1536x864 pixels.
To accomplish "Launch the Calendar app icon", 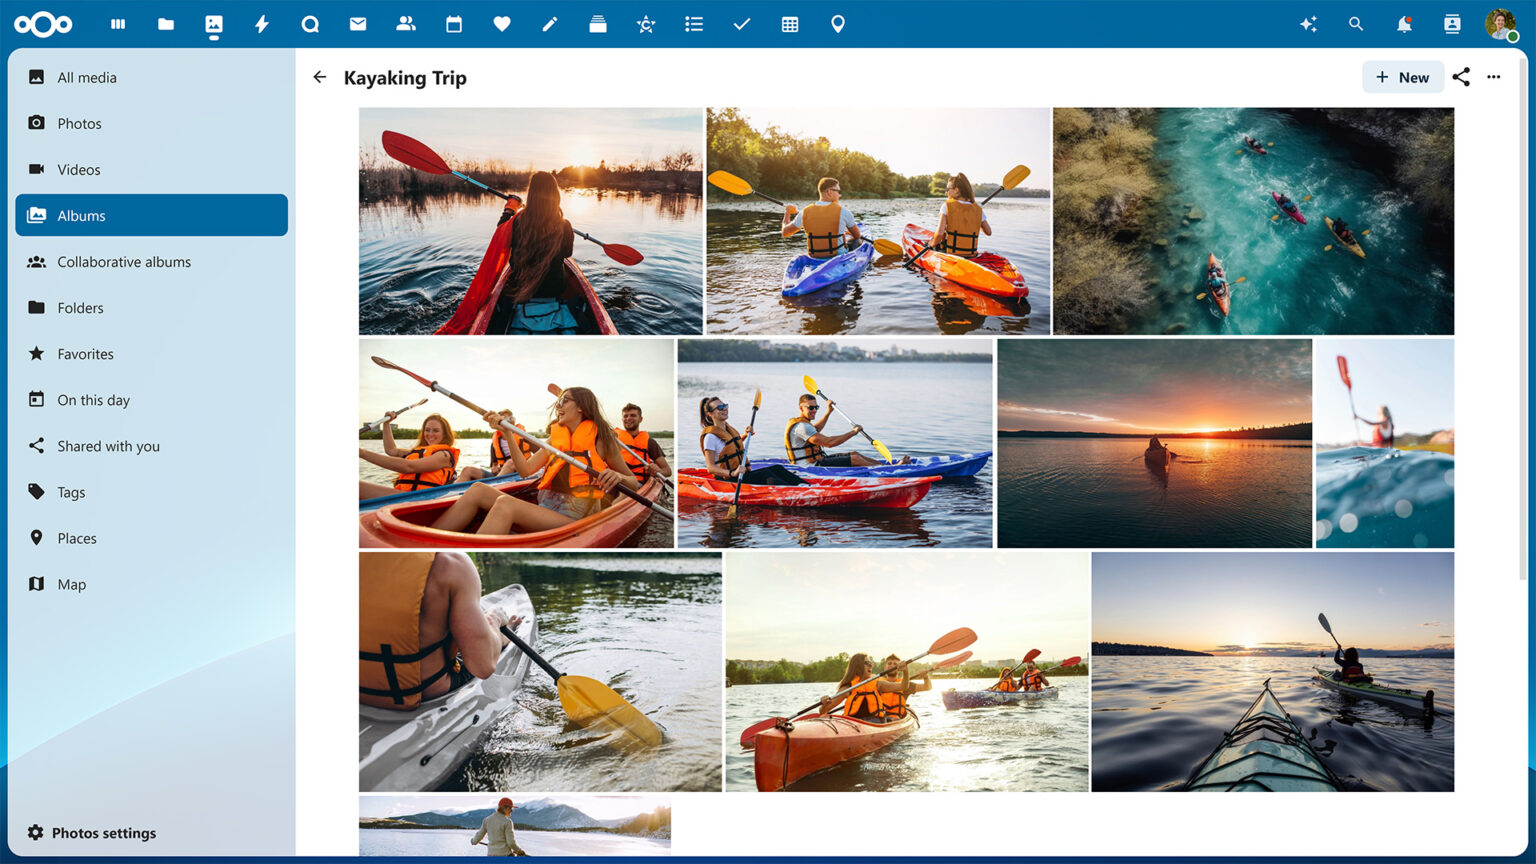I will [454, 24].
